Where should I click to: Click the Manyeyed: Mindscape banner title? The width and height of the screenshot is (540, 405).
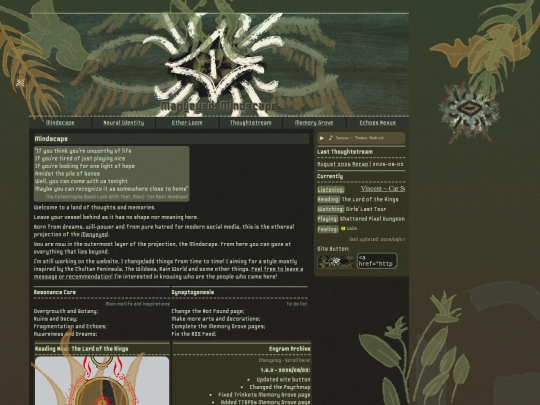click(219, 106)
